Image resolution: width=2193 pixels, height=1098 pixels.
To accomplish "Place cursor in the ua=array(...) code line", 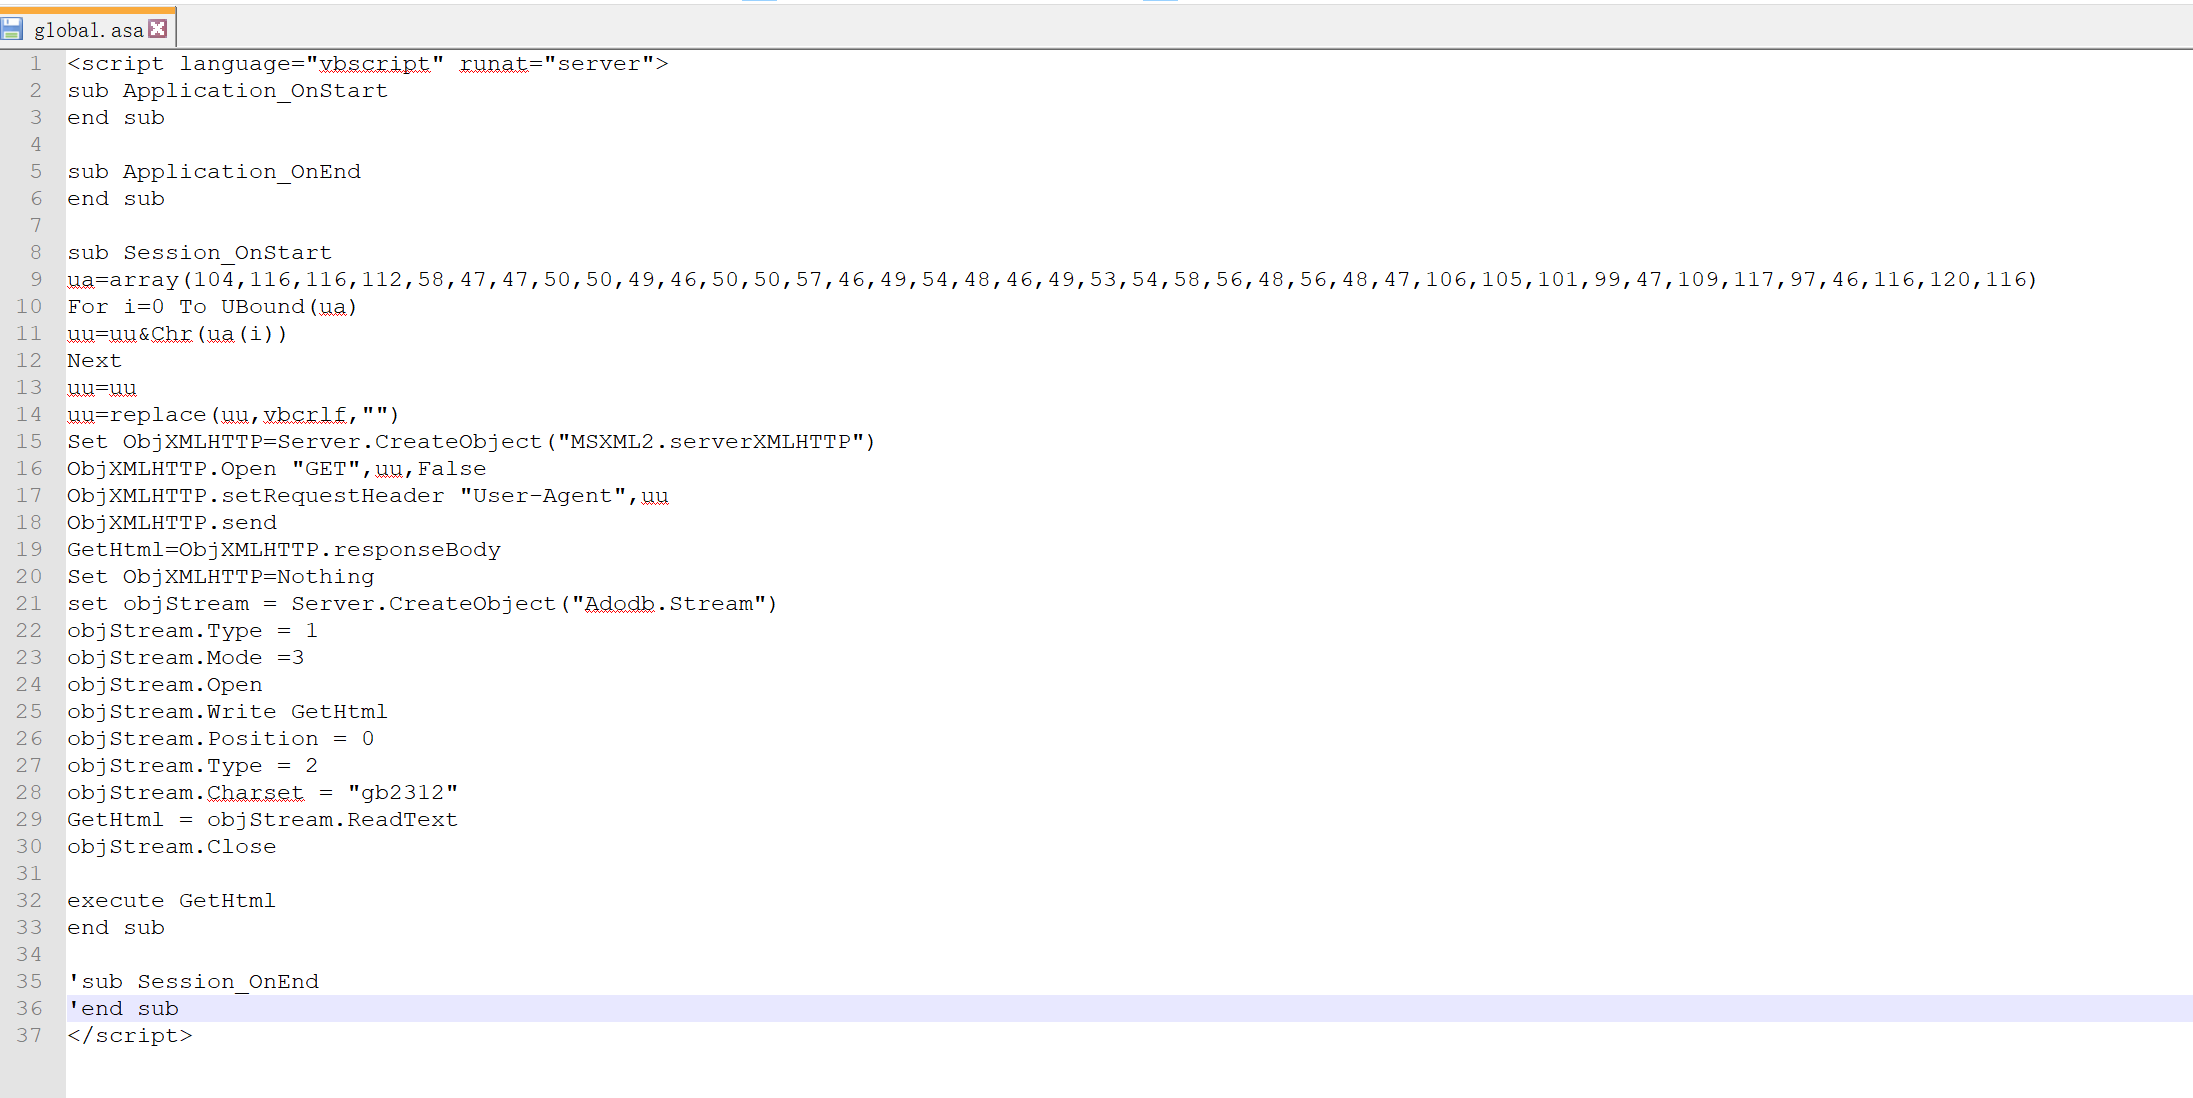I will 1050,280.
